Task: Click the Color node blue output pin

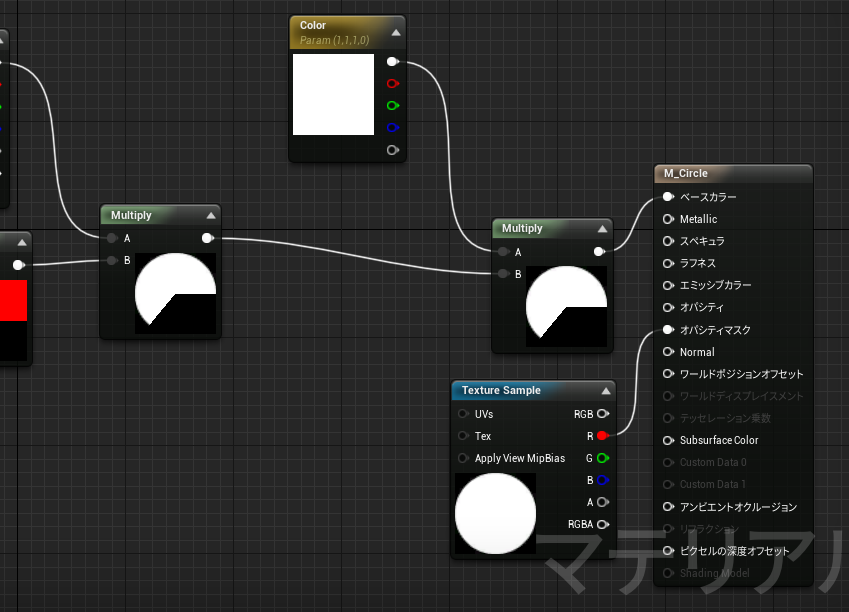Action: (393, 128)
